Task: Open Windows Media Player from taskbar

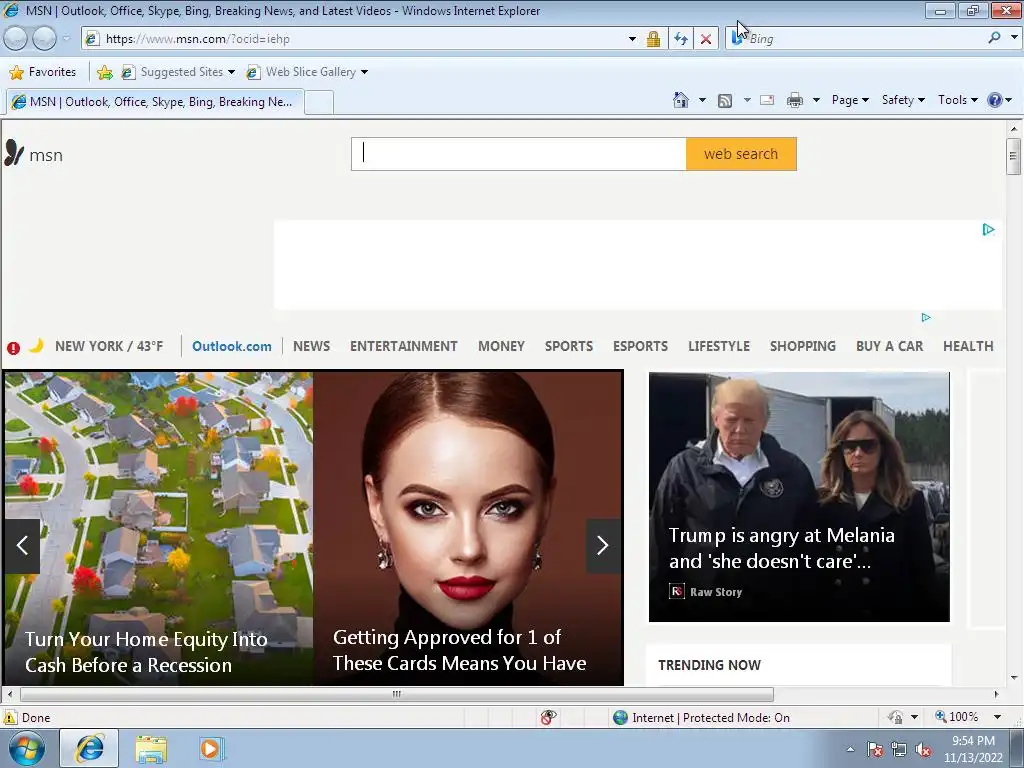Action: (212, 749)
